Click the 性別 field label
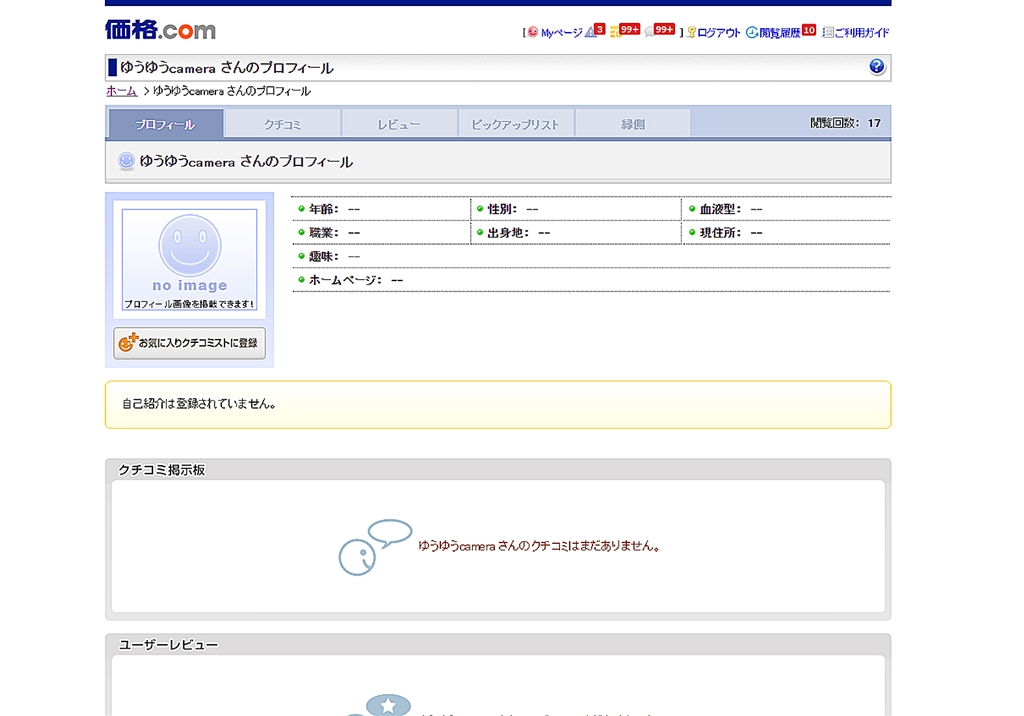Screen dimensions: 1024x716 pyautogui.click(x=502, y=209)
